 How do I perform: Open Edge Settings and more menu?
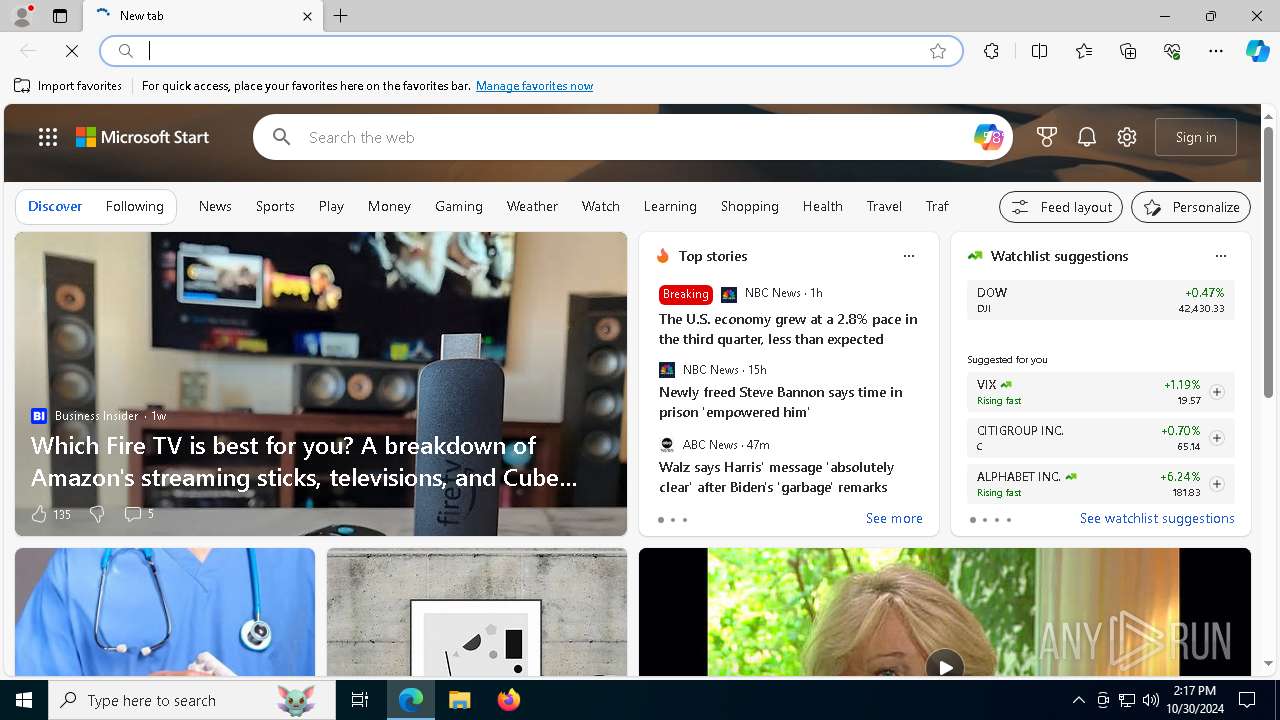coord(1216,51)
